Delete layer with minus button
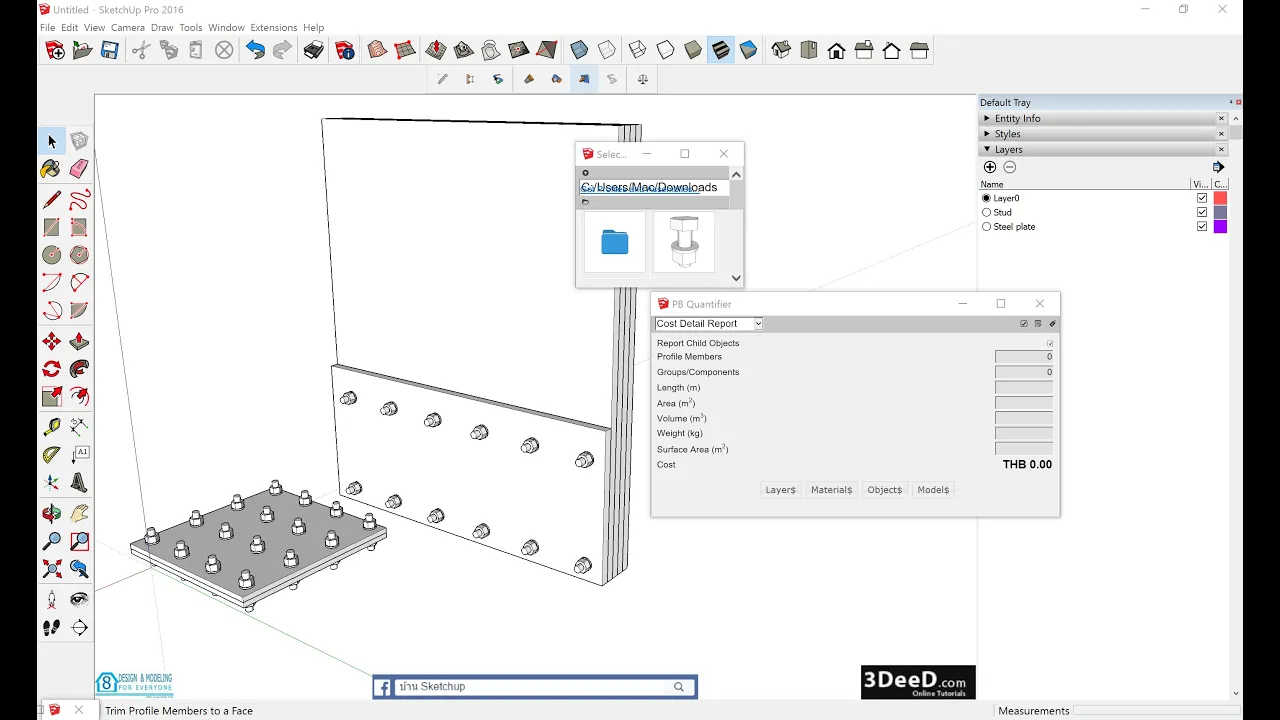Screen dimensions: 1280x720 point(1010,167)
